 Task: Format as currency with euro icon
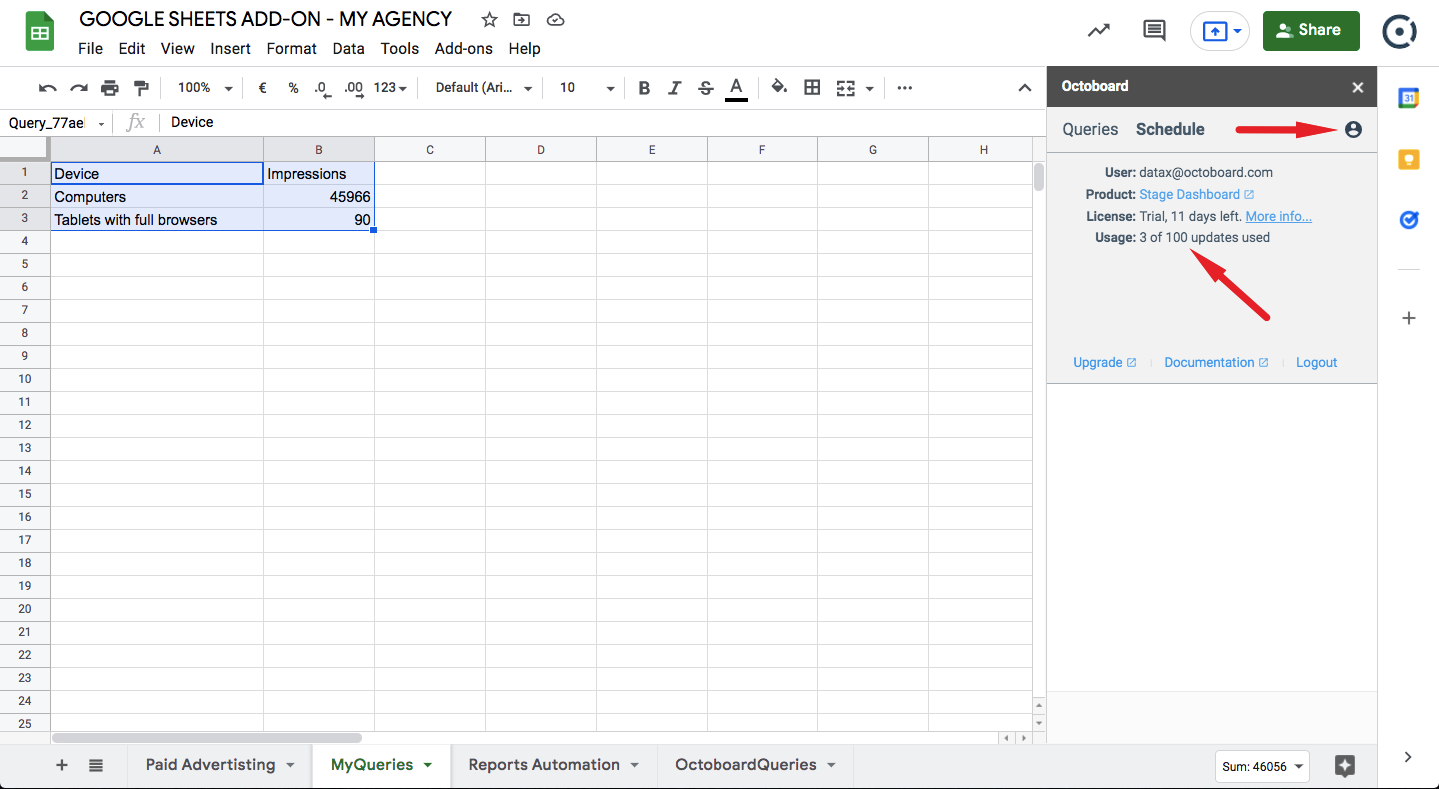pyautogui.click(x=262, y=88)
